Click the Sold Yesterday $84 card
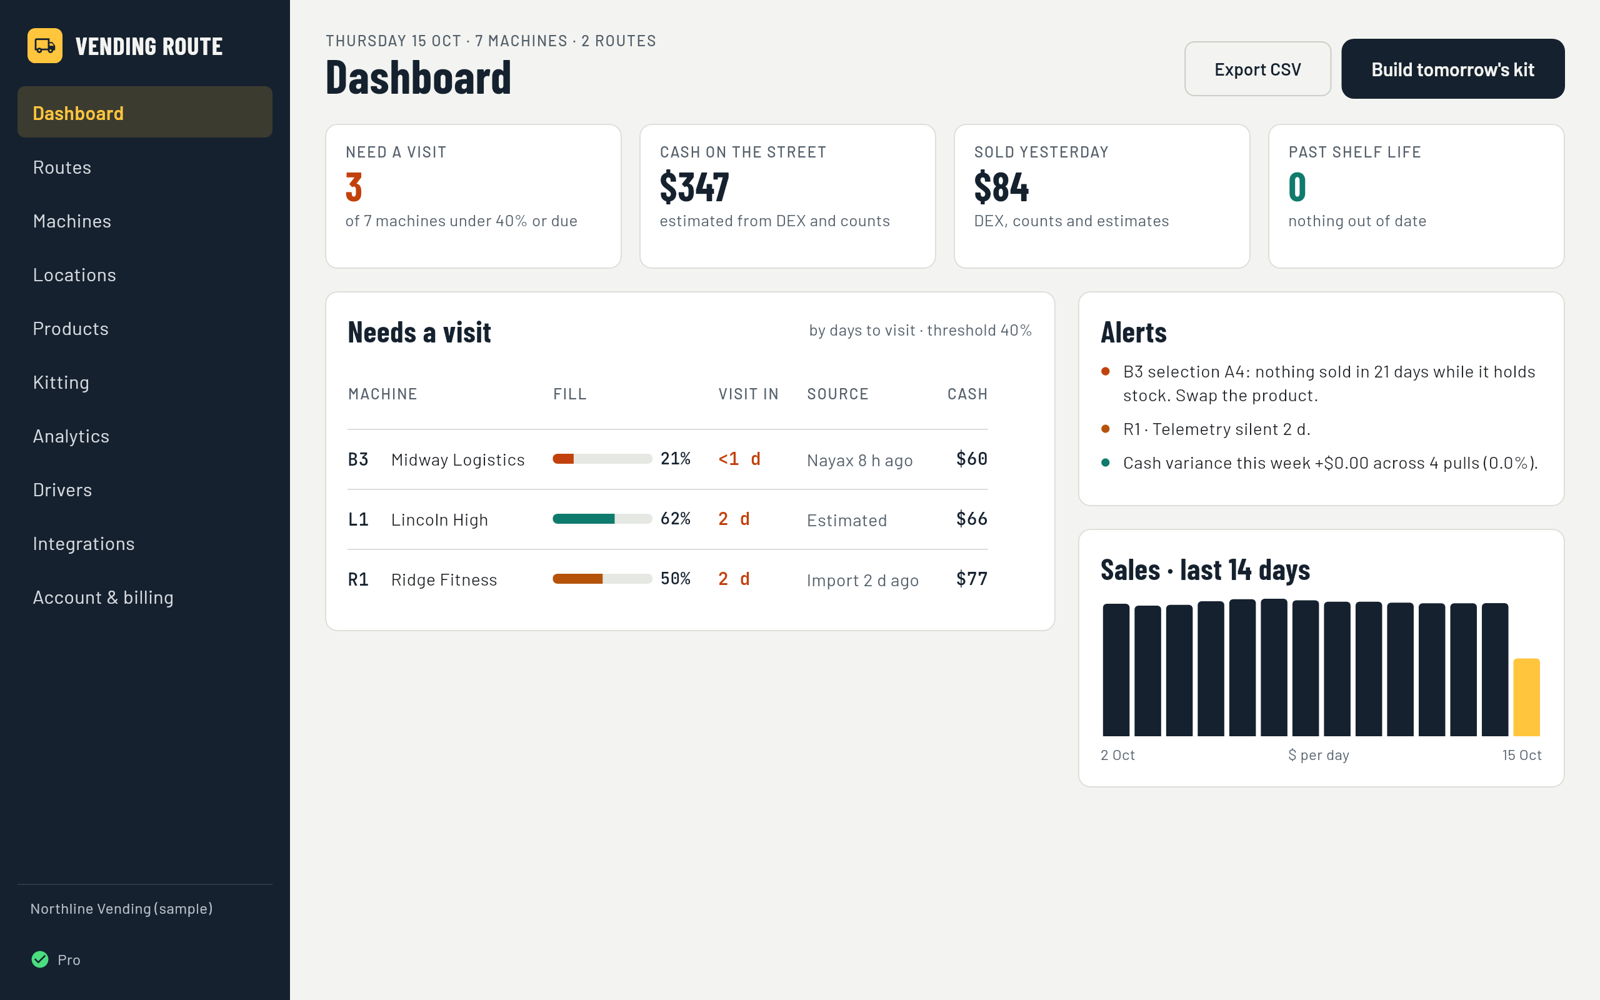This screenshot has width=1600, height=1000. (x=1102, y=196)
